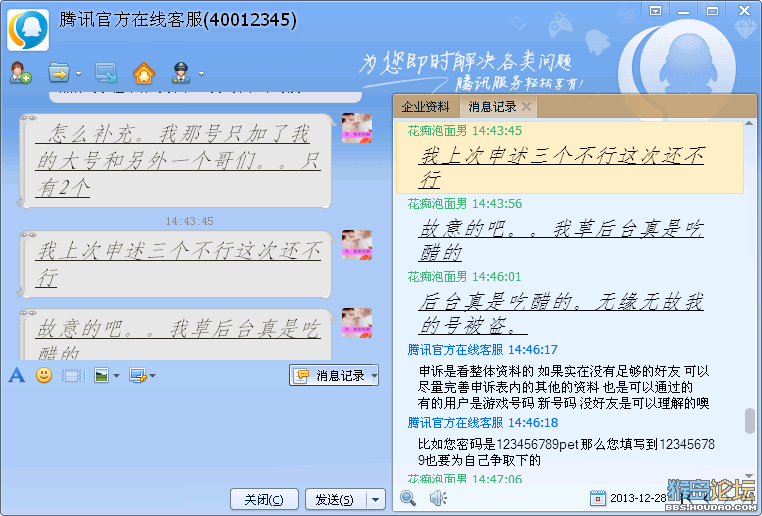Screen dimensions: 762x516
Task: Click the Tencent customer service avatar logo
Action: (28, 30)
